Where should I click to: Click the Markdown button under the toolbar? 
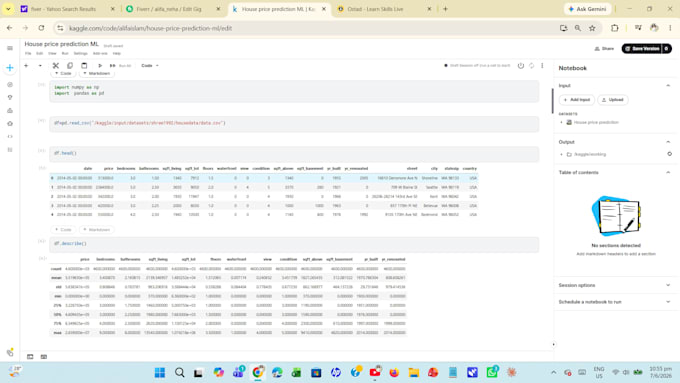point(97,73)
